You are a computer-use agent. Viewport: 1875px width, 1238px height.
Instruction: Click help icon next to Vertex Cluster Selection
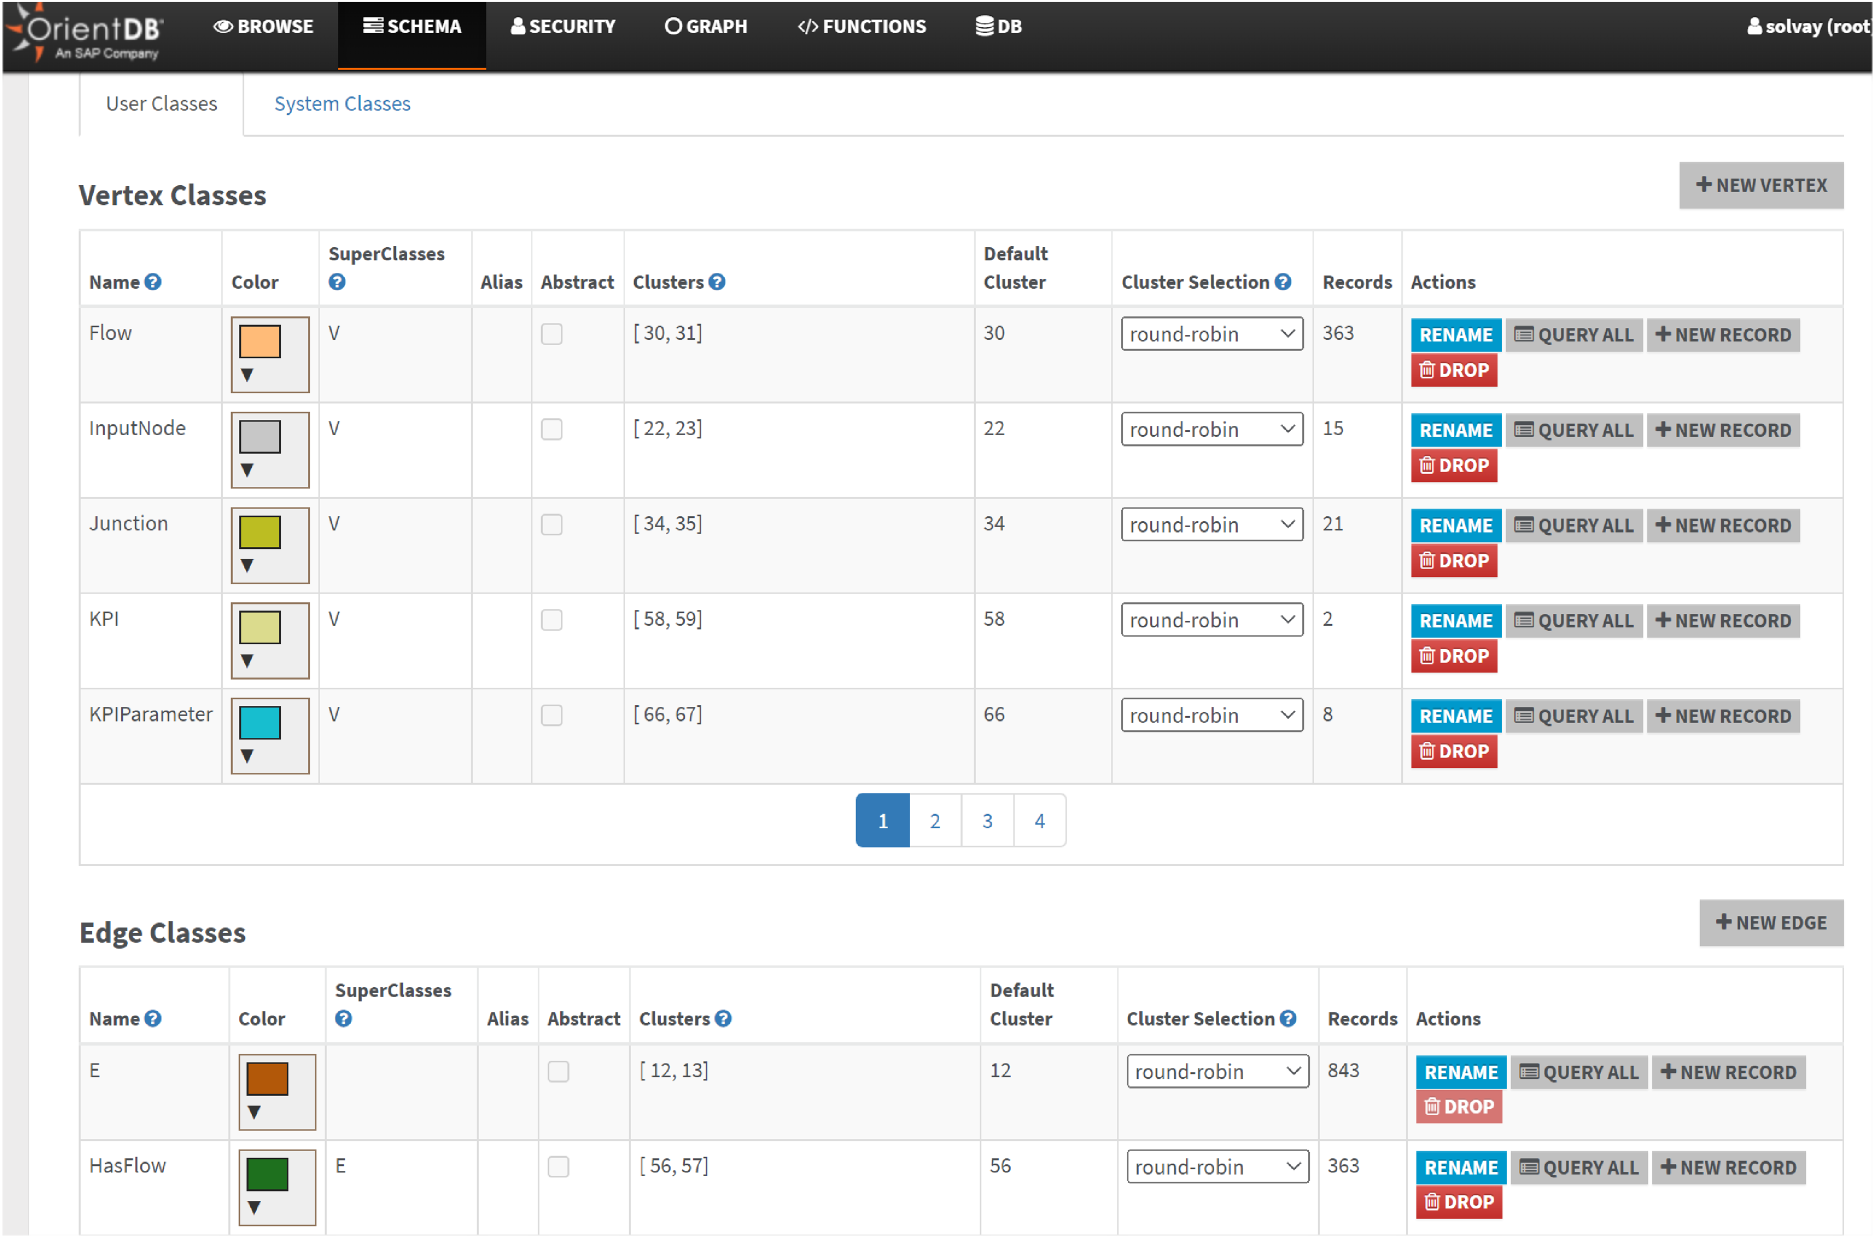coord(1283,282)
